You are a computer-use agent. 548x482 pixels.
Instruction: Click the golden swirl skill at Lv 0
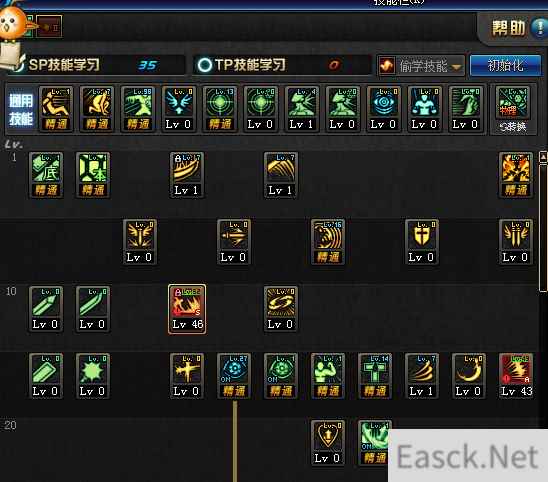coord(281,309)
